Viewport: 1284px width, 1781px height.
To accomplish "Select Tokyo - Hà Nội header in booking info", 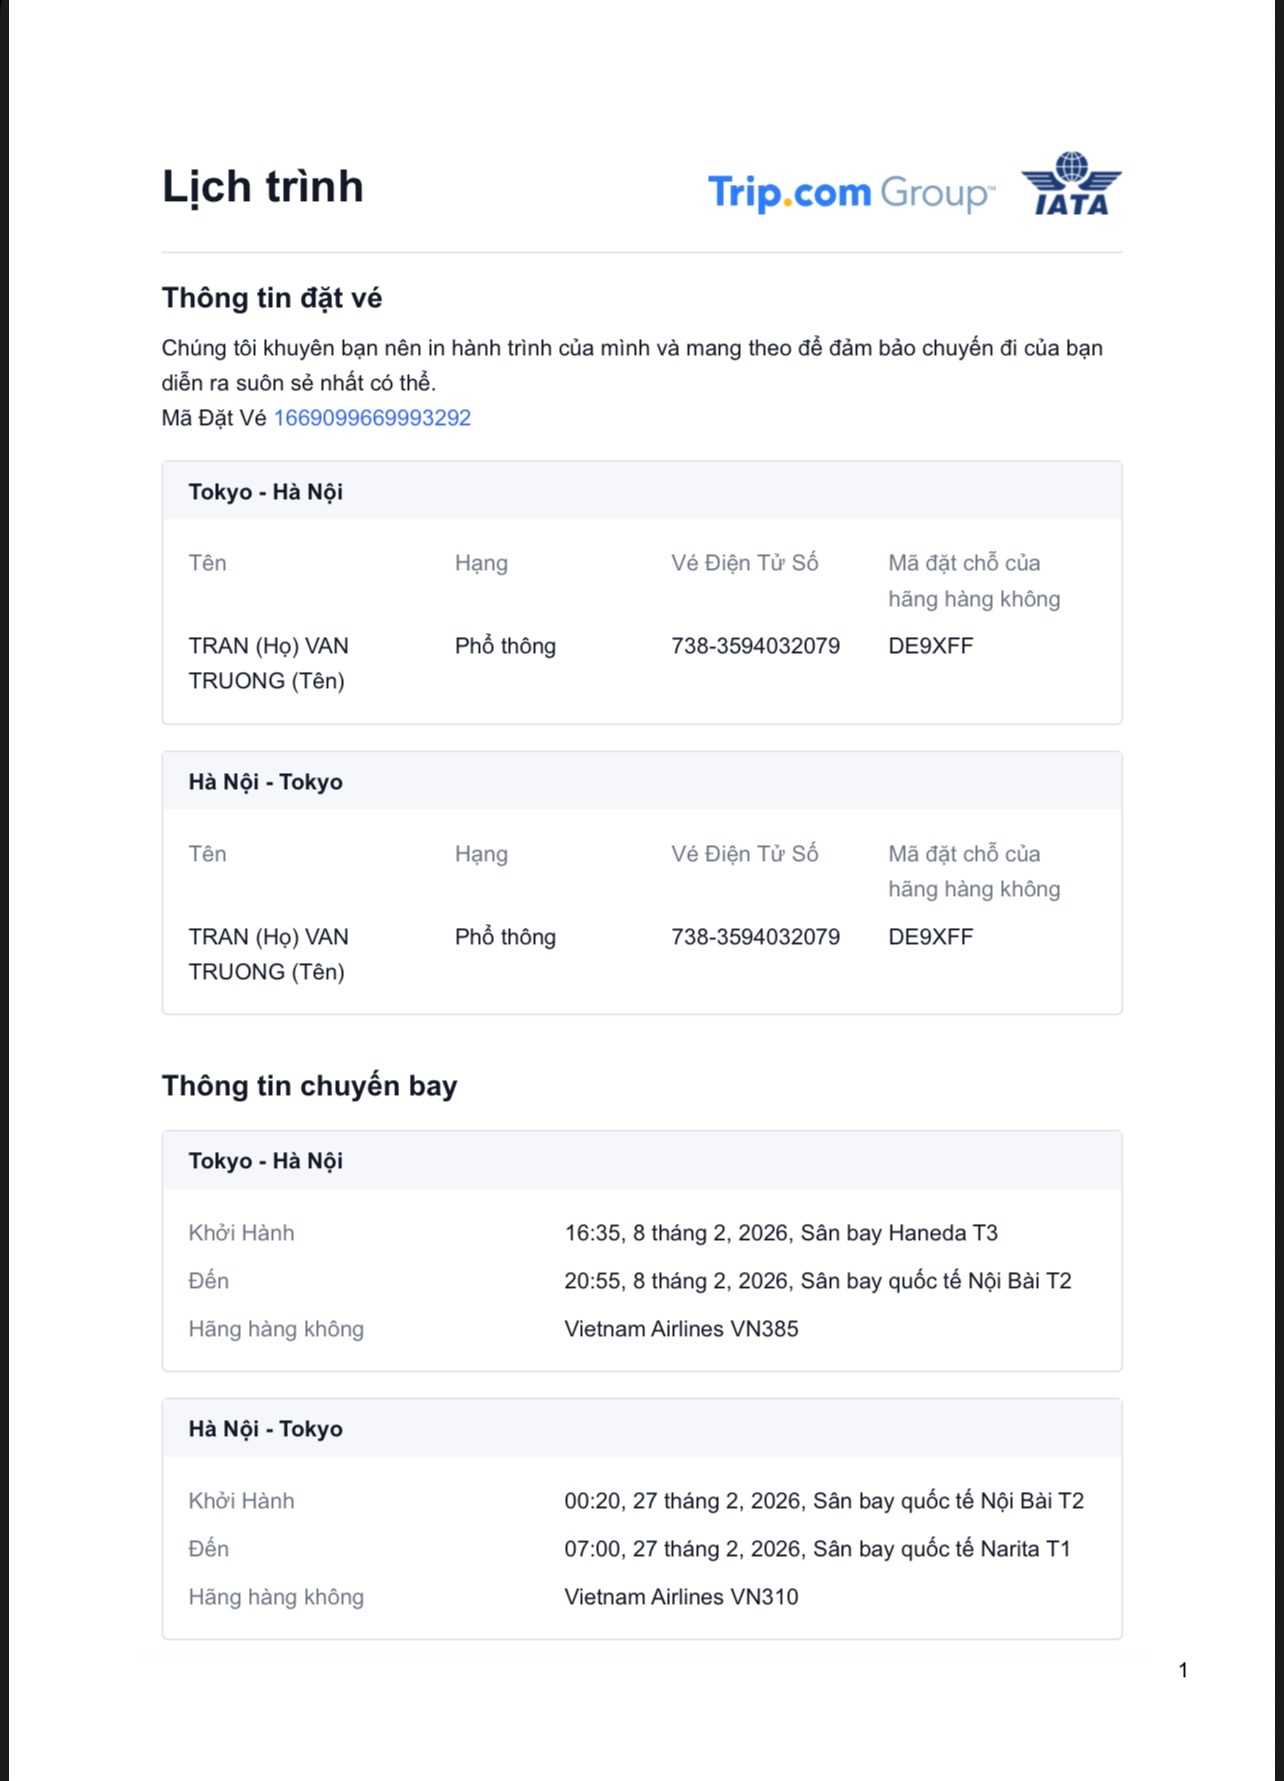I will pos(266,492).
